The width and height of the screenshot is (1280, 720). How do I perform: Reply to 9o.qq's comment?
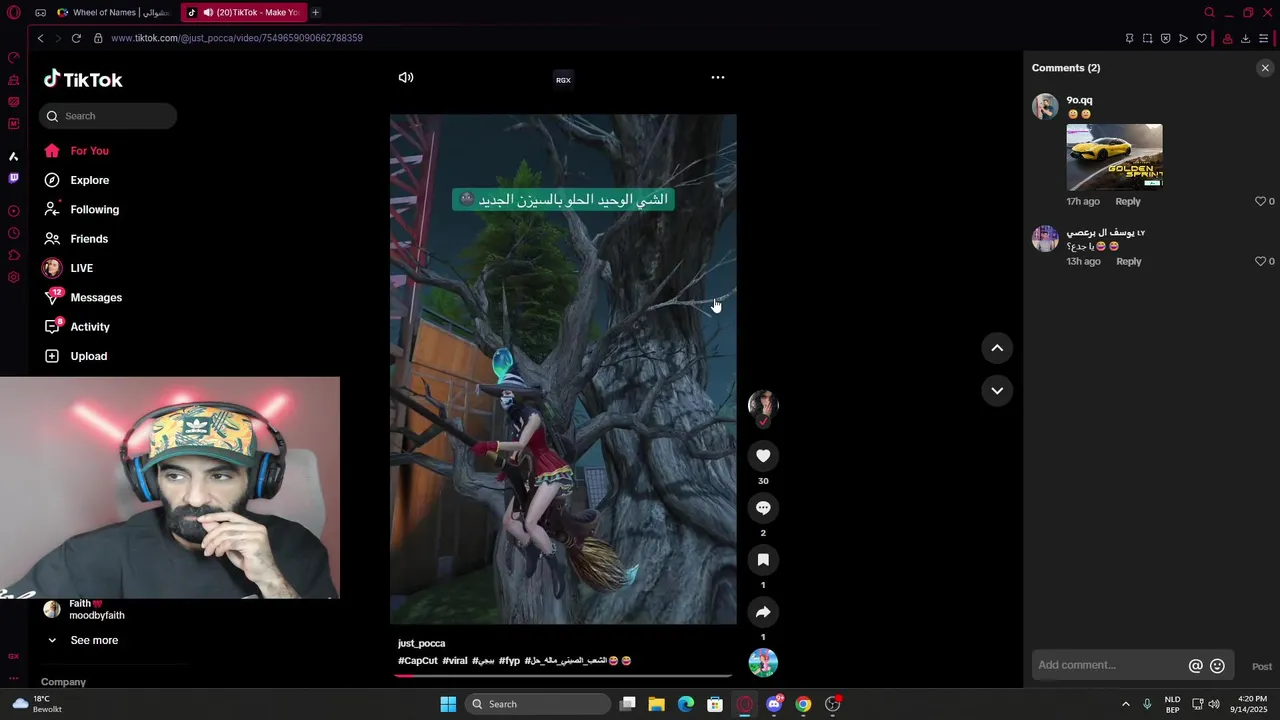pos(1128,201)
